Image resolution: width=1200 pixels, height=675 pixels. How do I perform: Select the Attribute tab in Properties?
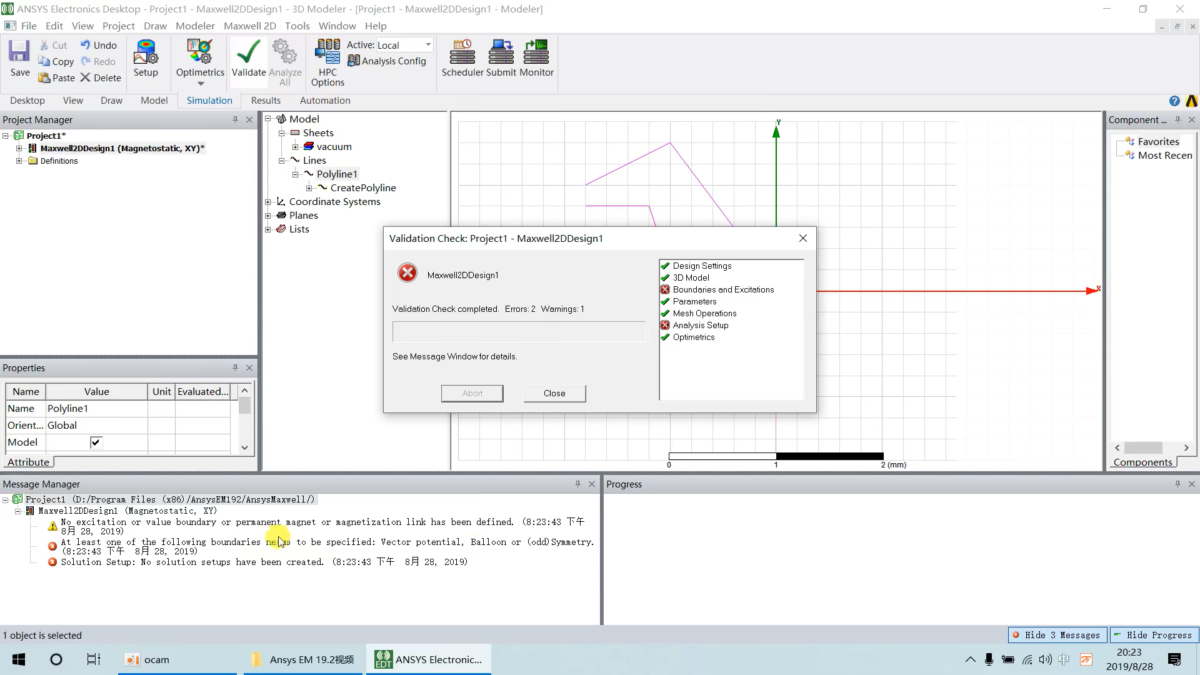coord(28,462)
